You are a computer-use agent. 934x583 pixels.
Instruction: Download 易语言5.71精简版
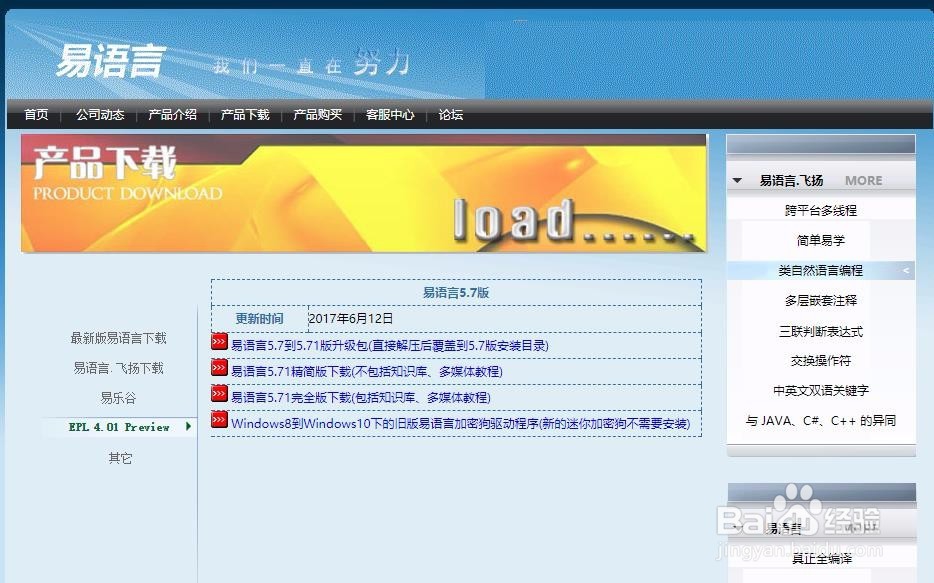(367, 372)
